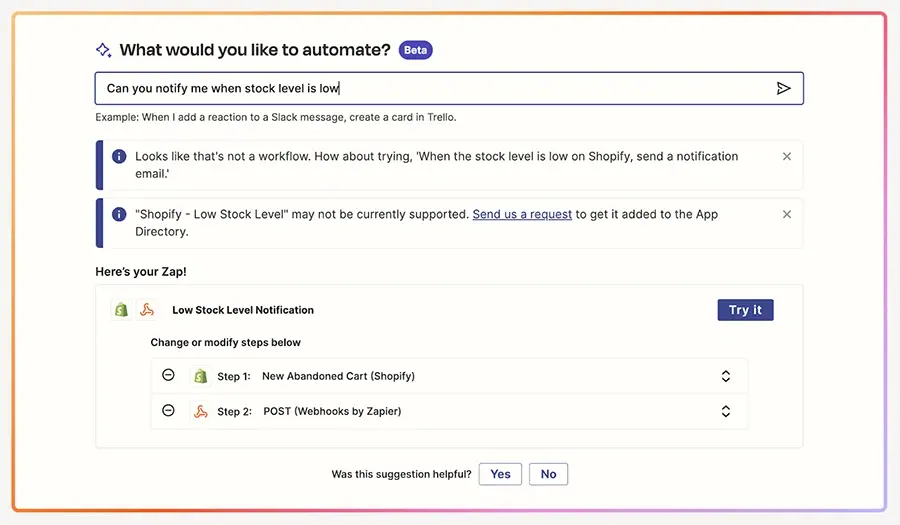Remove Step 2 with the minus icon
Image resolution: width=900 pixels, height=525 pixels.
168,410
